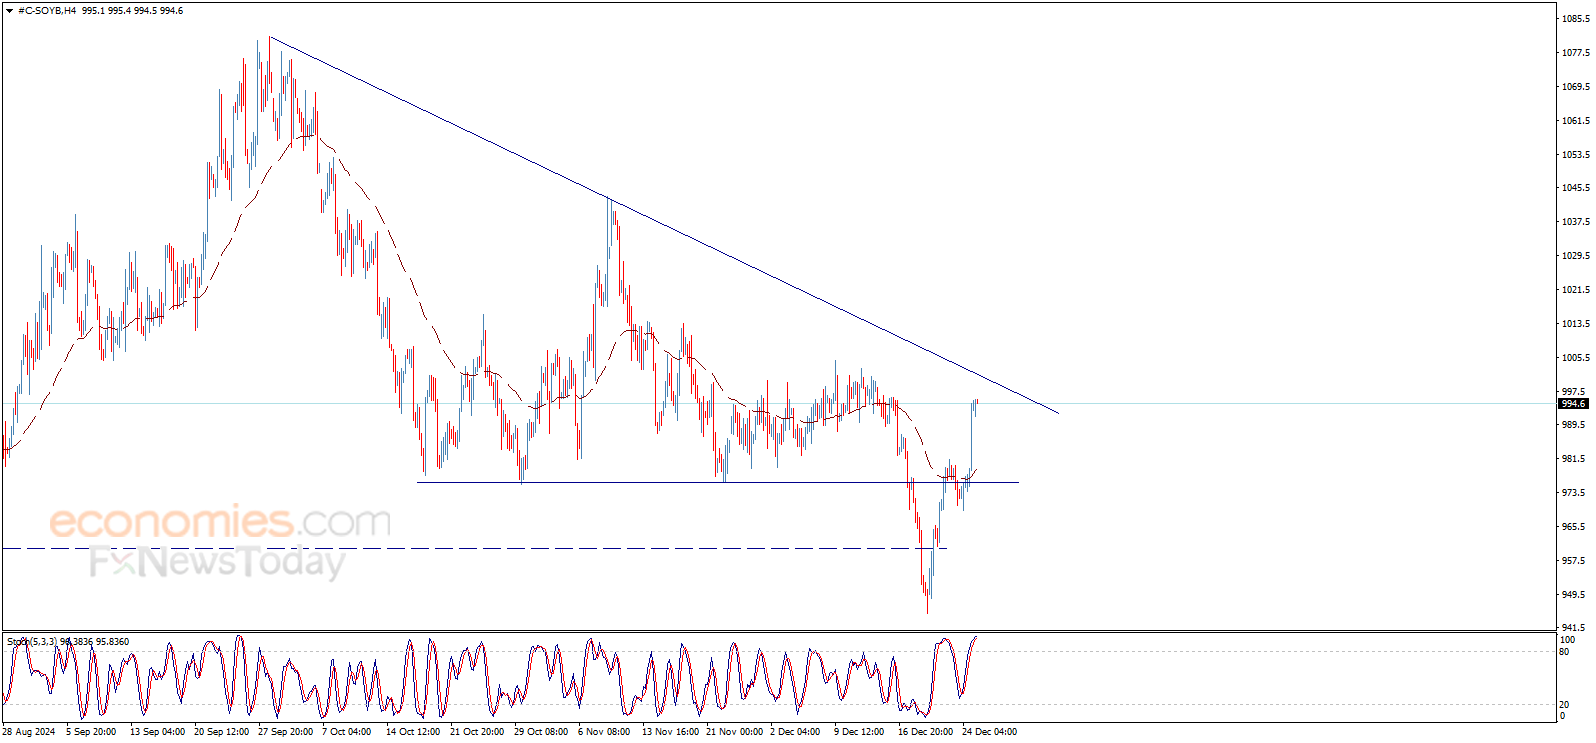
Task: Click the 1029.5 price axis label
Action: [1576, 256]
